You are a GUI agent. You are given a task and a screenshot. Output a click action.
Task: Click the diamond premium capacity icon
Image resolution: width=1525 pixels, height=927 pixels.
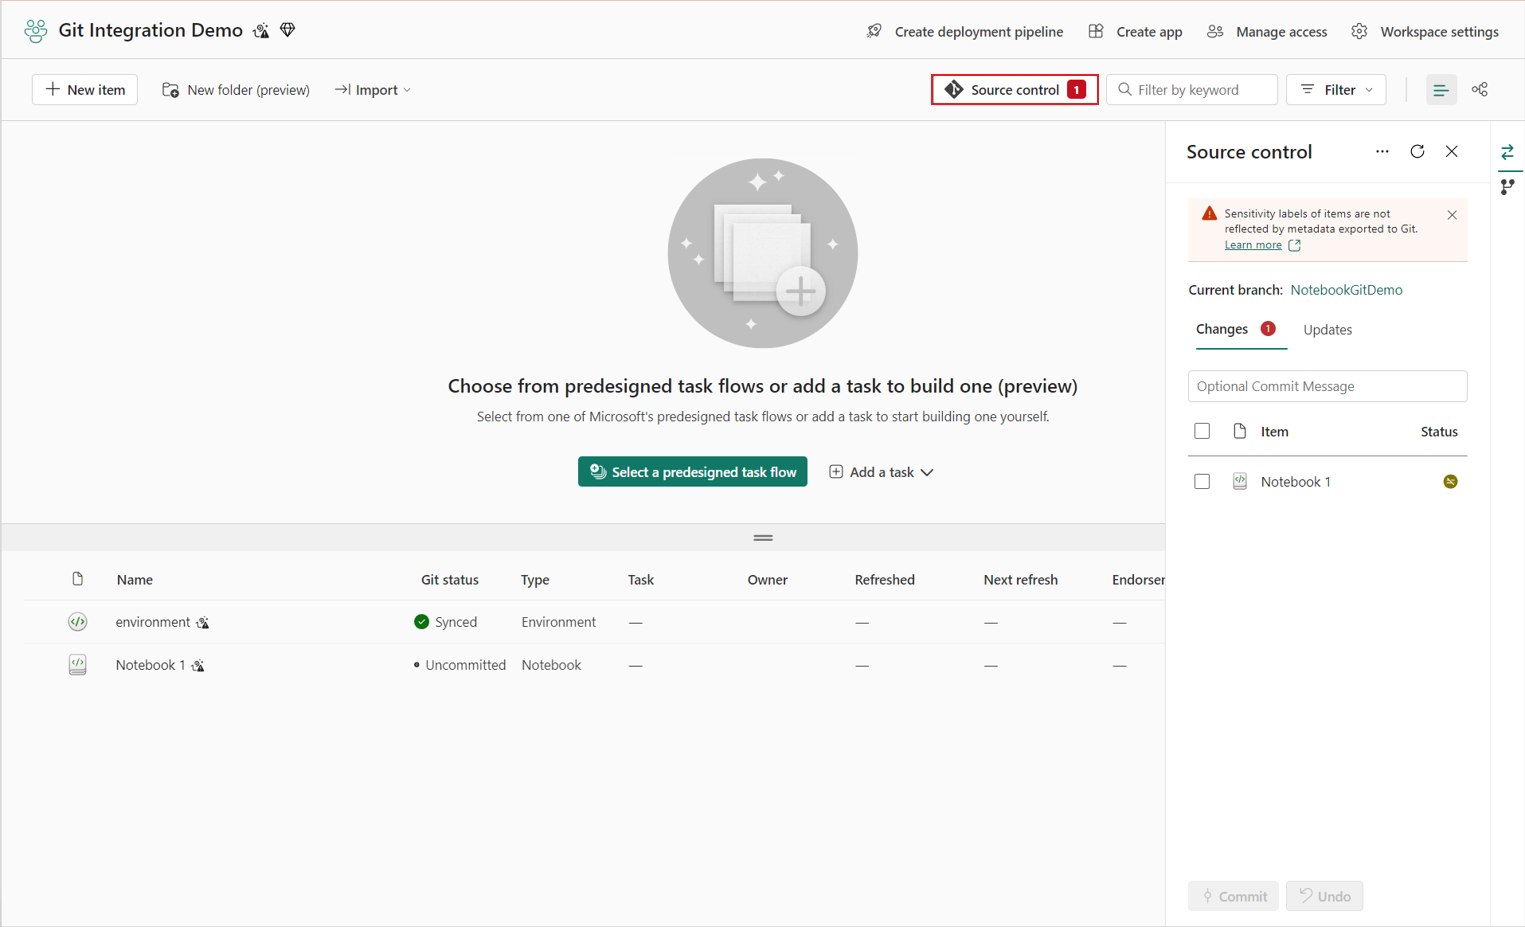pyautogui.click(x=288, y=30)
